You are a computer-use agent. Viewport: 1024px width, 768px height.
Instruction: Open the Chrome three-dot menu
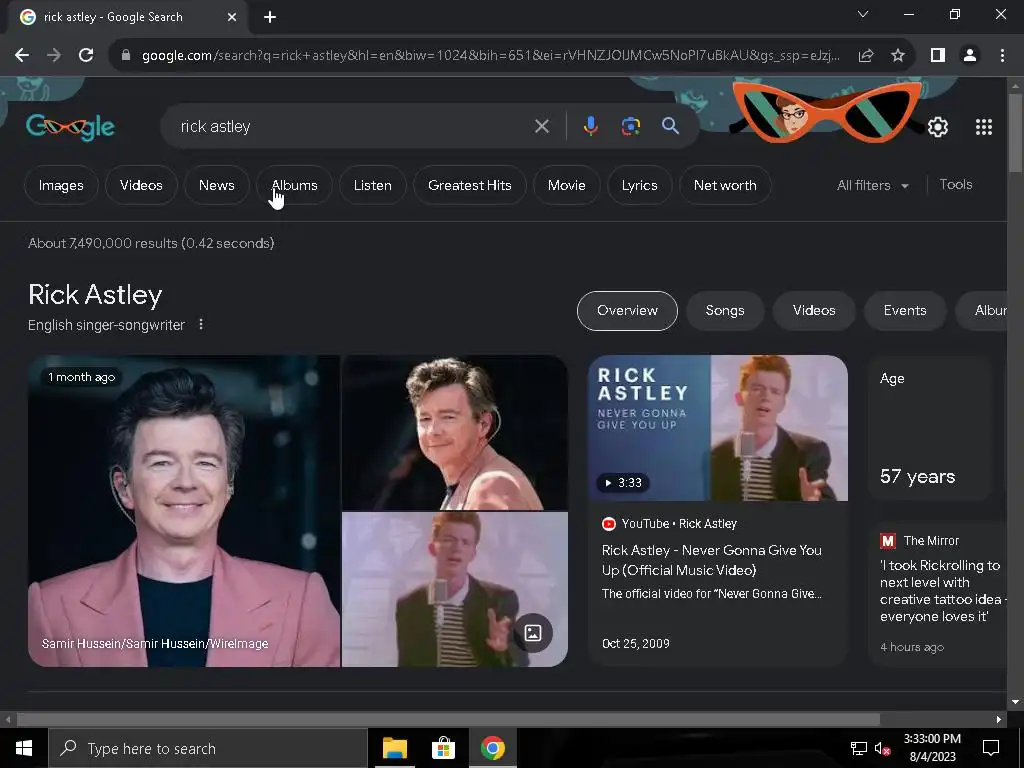pyautogui.click(x=1002, y=56)
